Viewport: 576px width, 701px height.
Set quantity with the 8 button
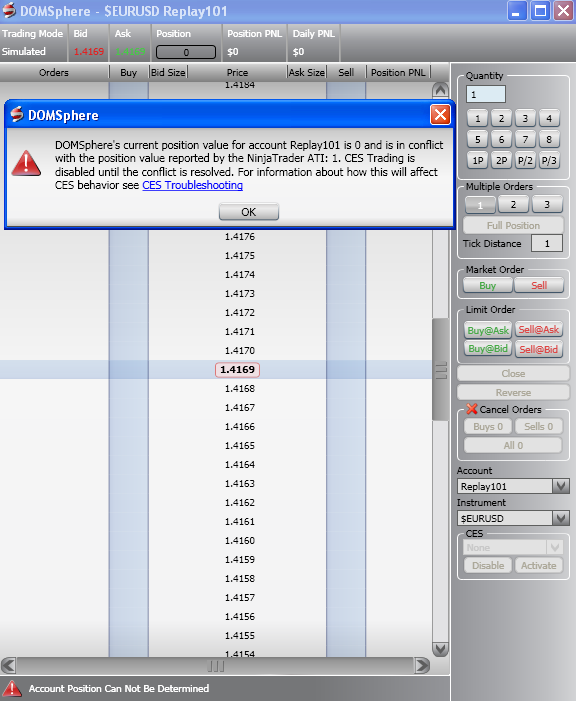549,139
